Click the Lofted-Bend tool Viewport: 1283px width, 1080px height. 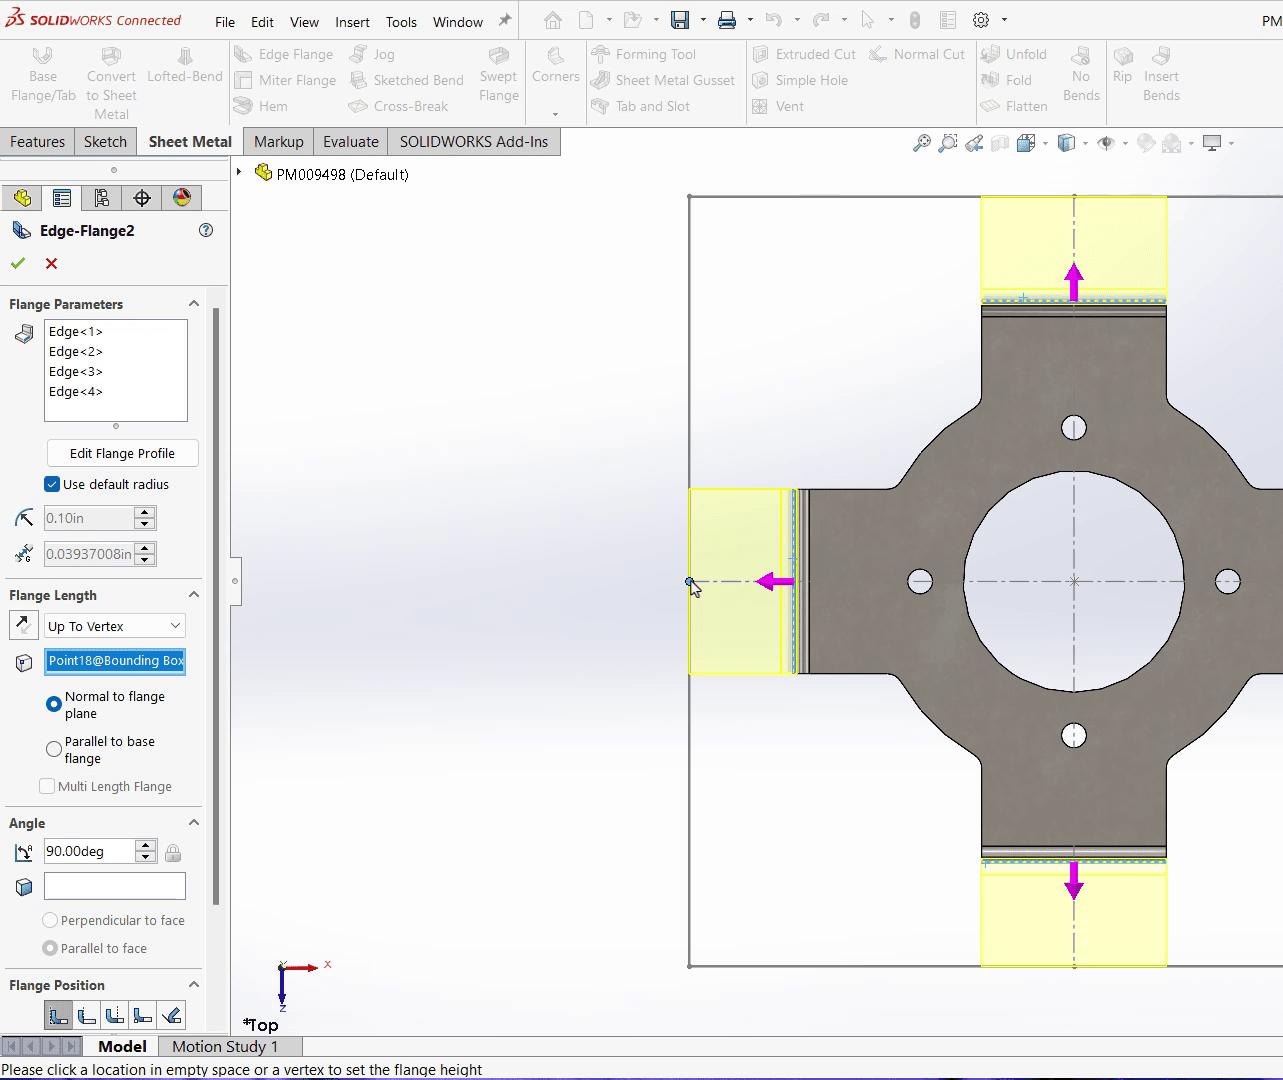[184, 75]
